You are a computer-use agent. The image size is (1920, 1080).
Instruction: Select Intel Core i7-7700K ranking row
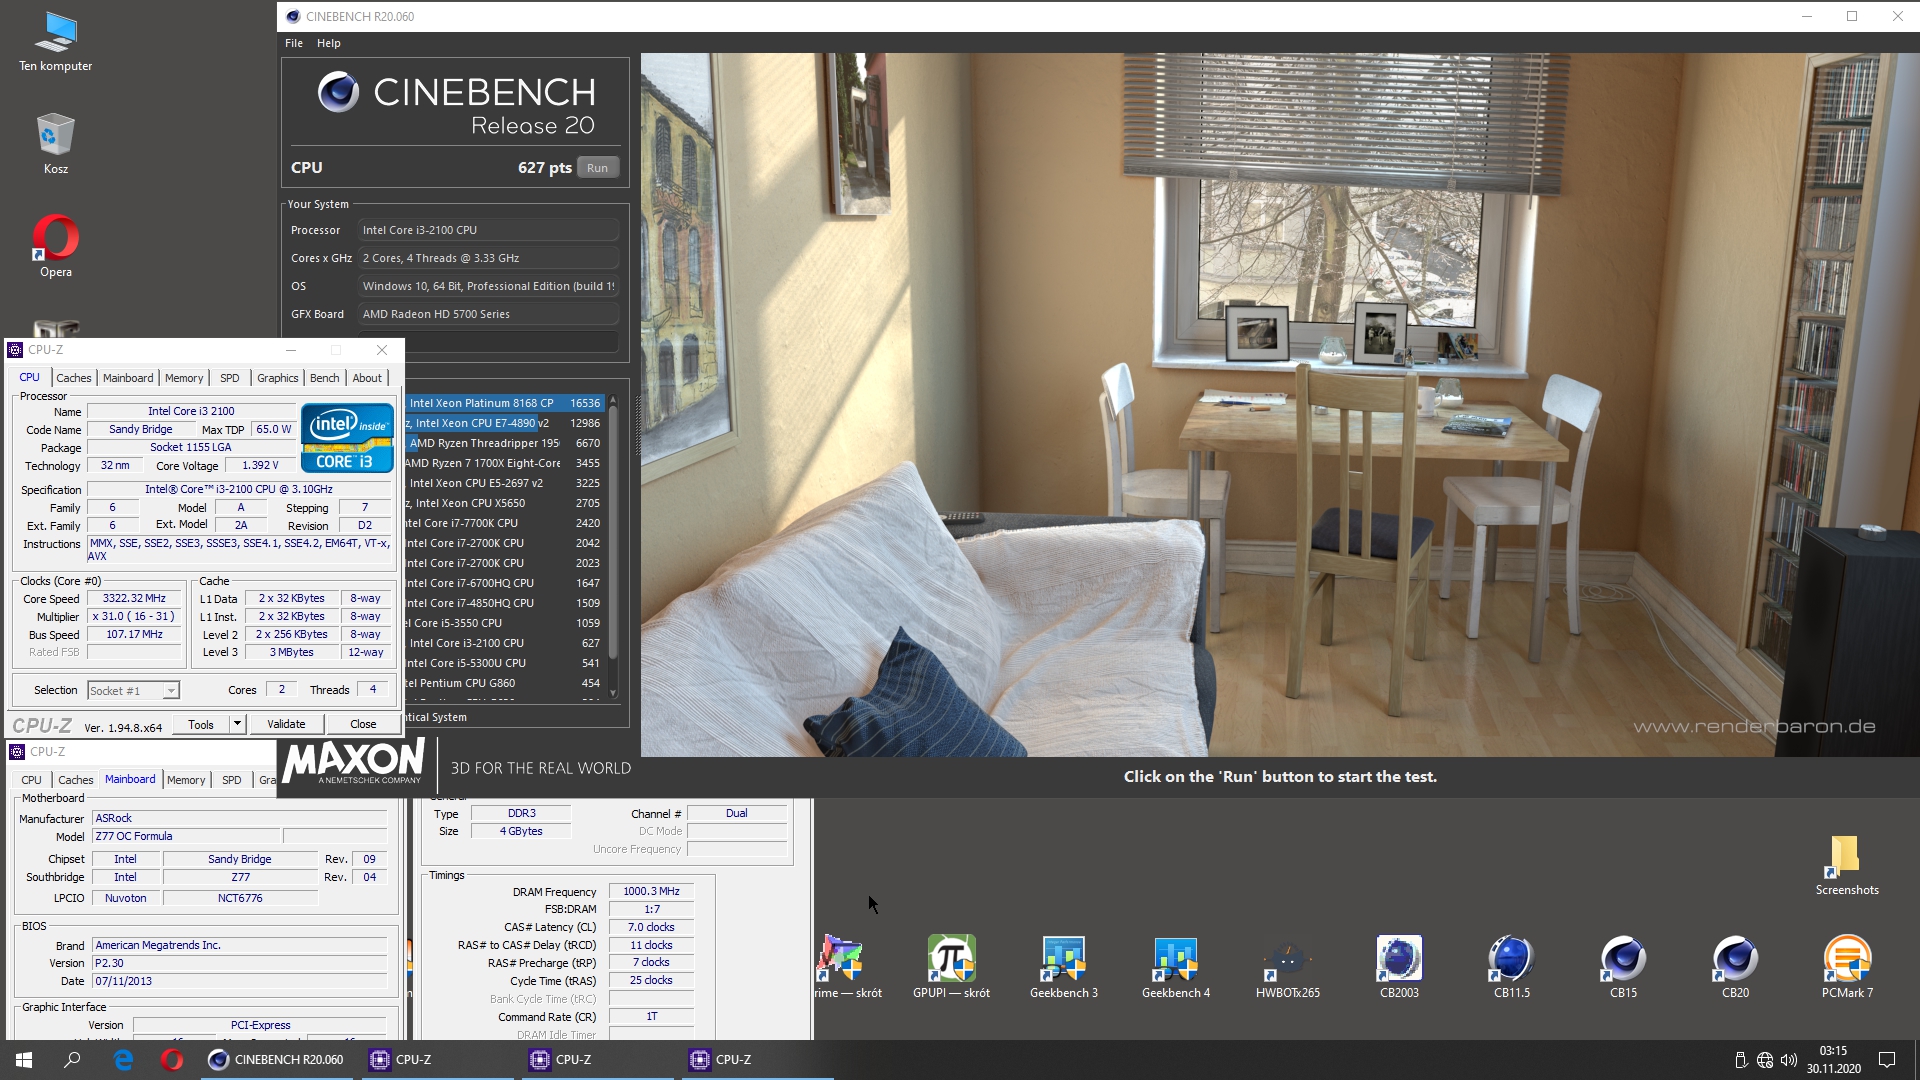[504, 523]
